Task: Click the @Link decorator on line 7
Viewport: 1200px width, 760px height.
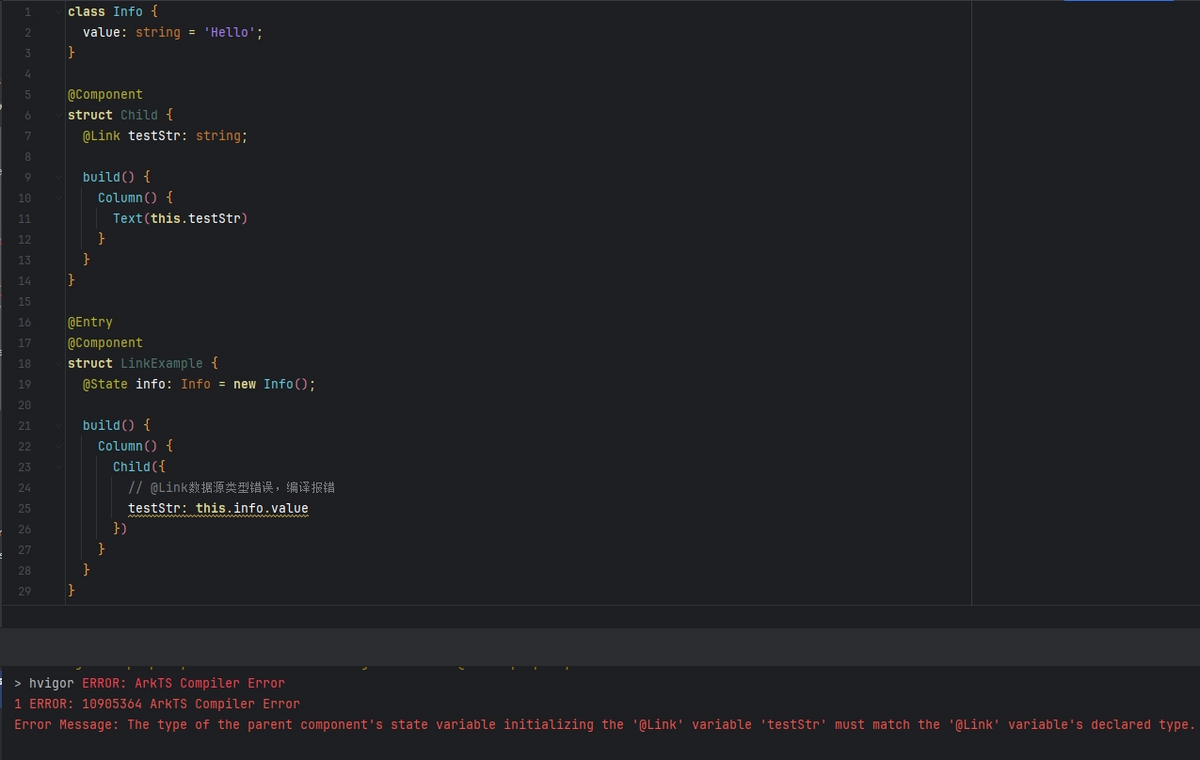Action: tap(102, 136)
